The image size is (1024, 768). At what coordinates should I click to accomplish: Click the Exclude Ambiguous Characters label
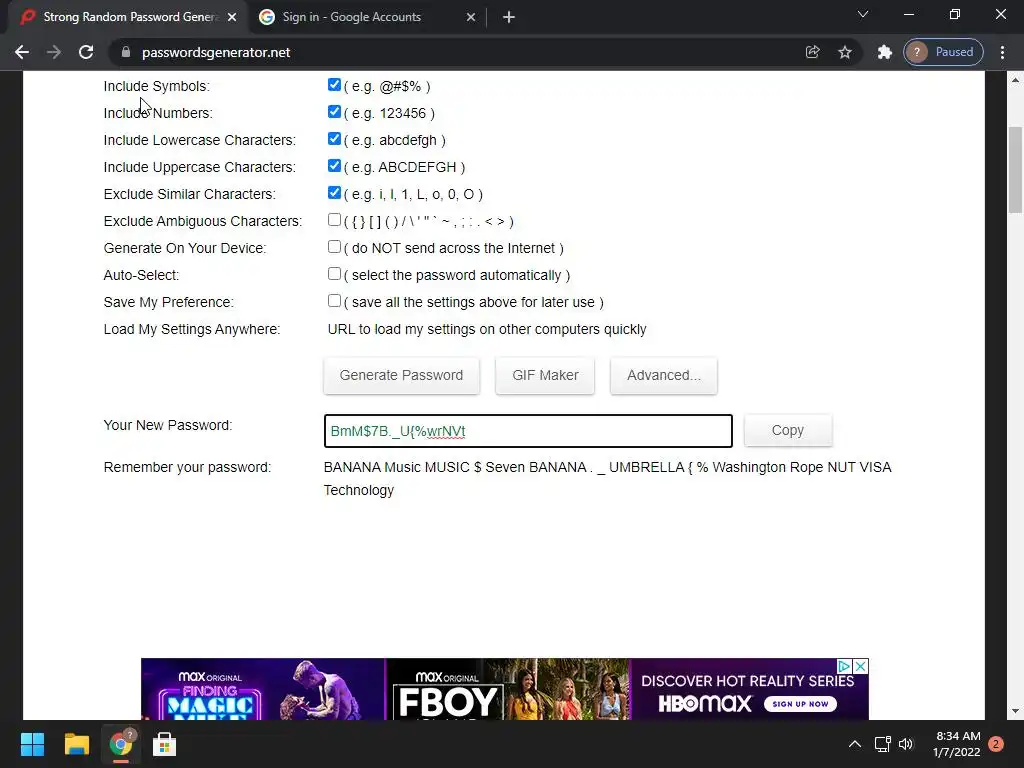point(203,221)
